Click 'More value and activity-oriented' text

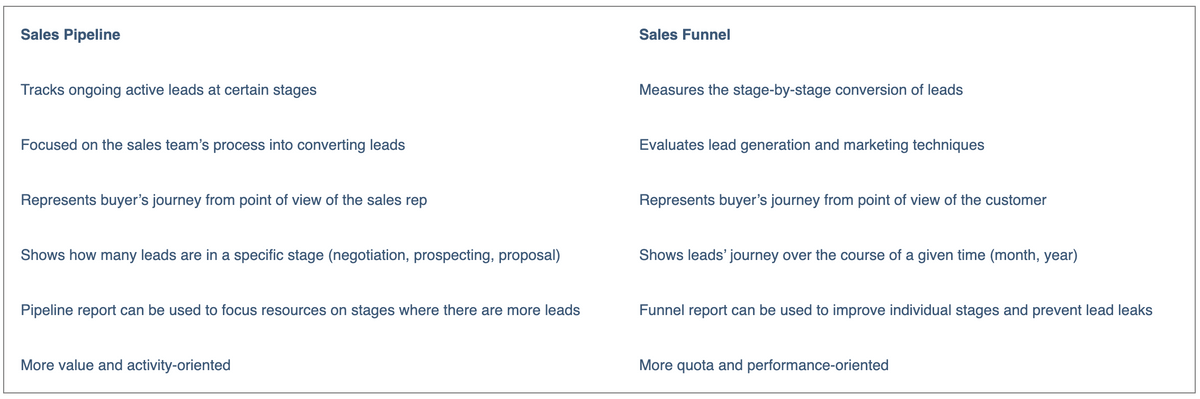click(x=126, y=365)
